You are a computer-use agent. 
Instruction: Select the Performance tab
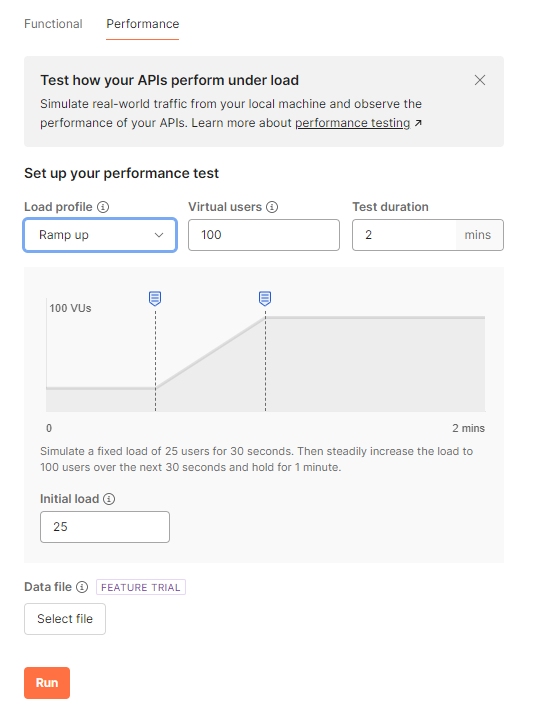142,24
